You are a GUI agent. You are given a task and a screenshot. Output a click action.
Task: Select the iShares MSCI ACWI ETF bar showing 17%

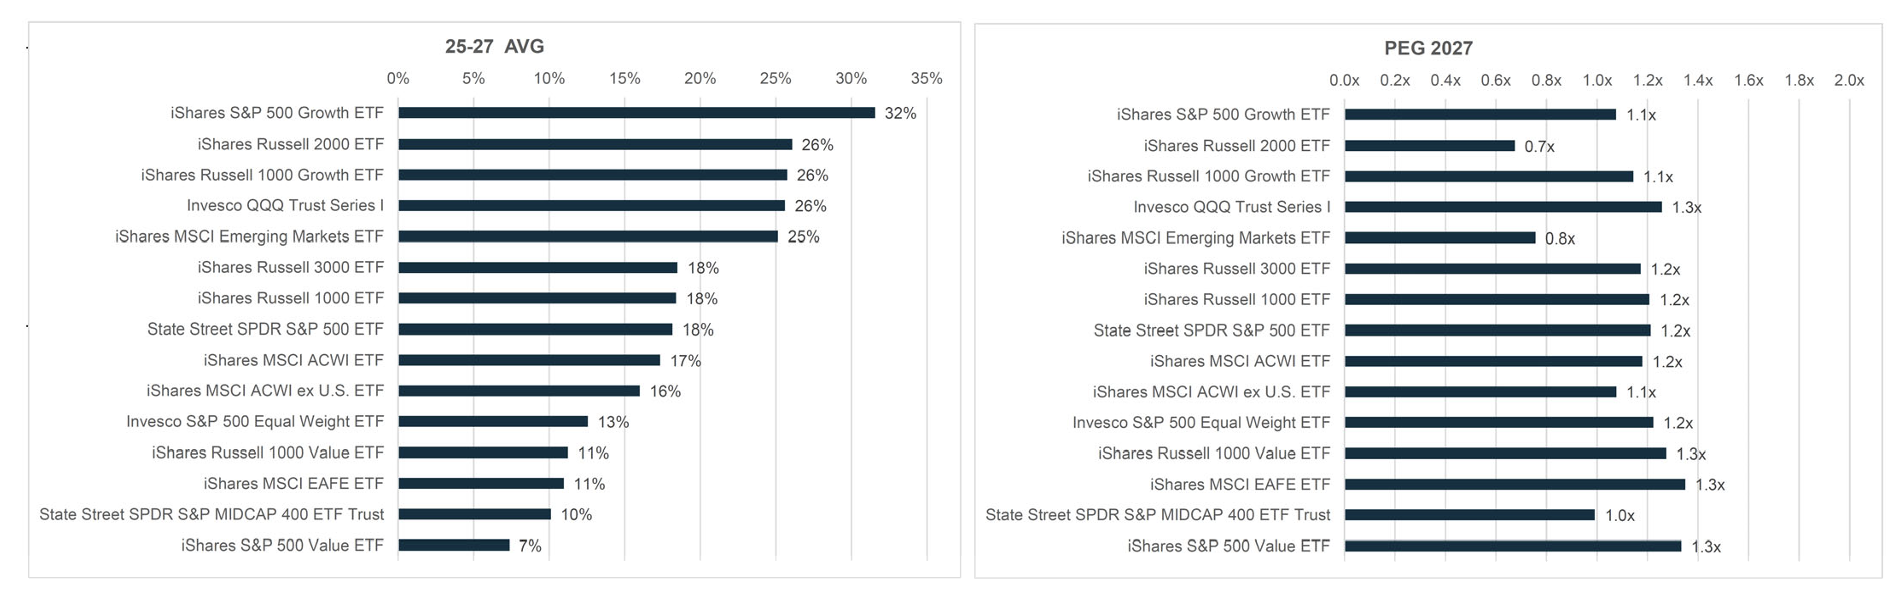(529, 360)
